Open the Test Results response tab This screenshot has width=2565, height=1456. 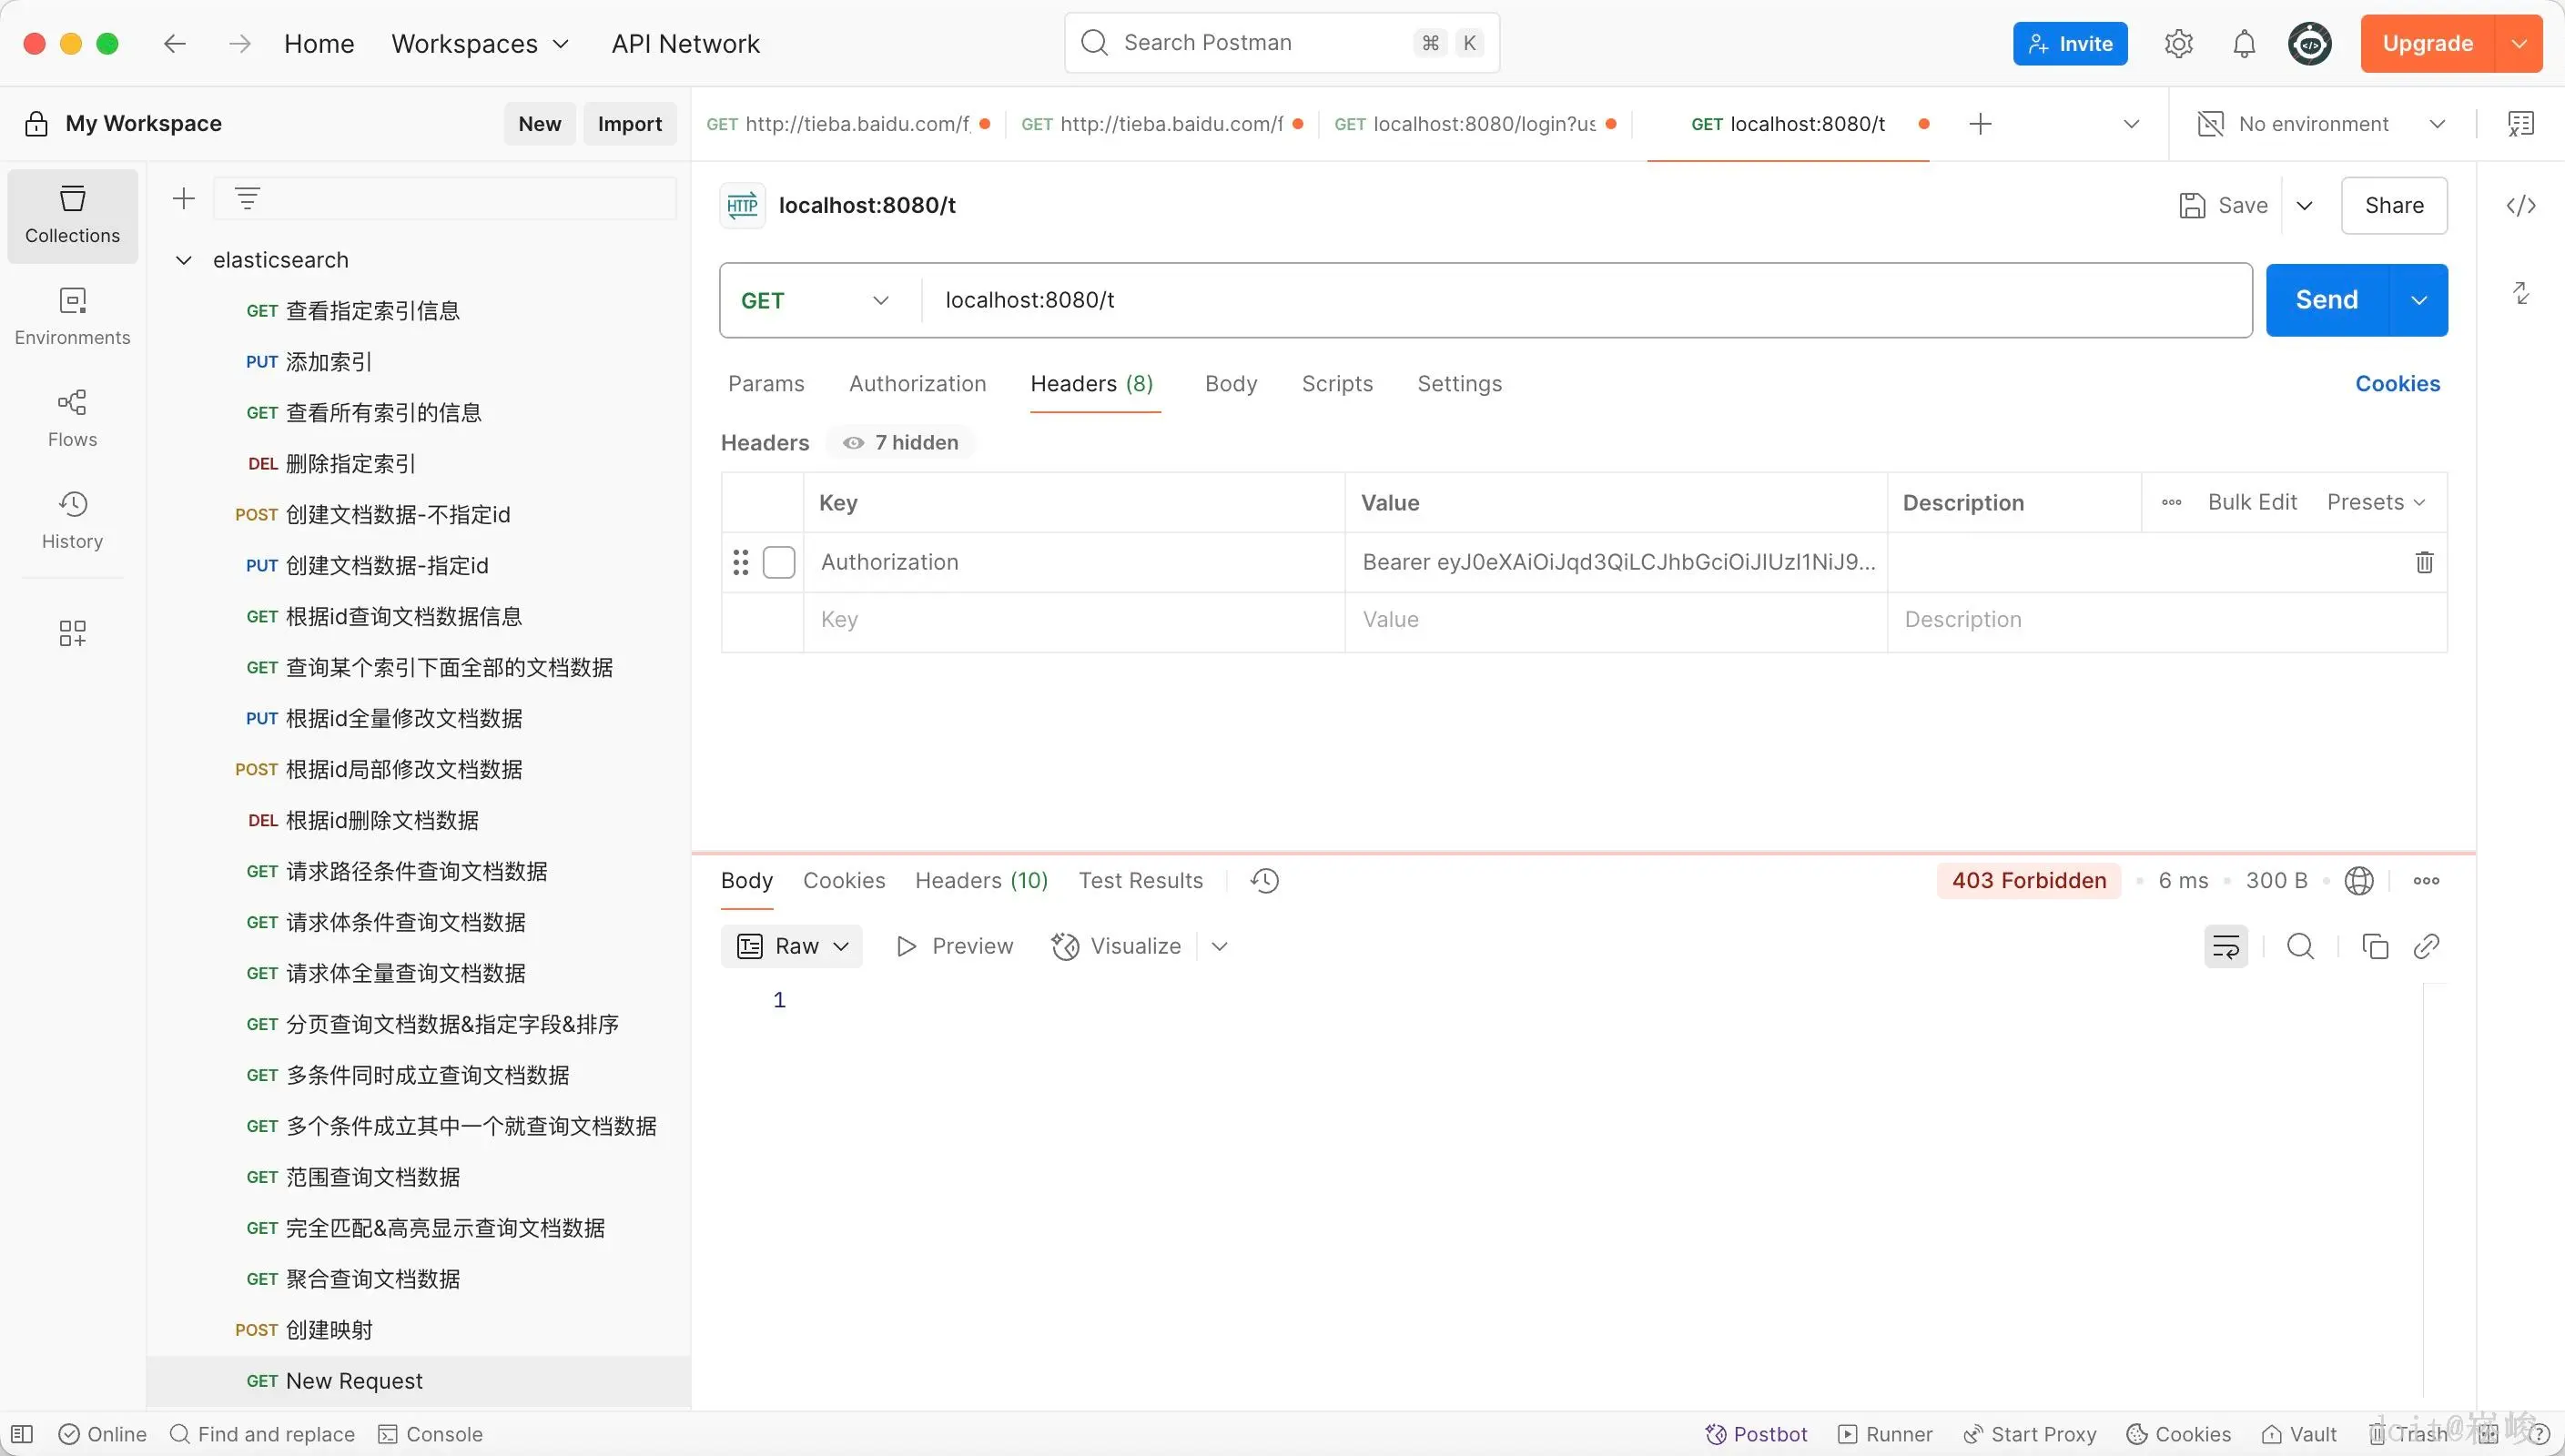[1140, 881]
